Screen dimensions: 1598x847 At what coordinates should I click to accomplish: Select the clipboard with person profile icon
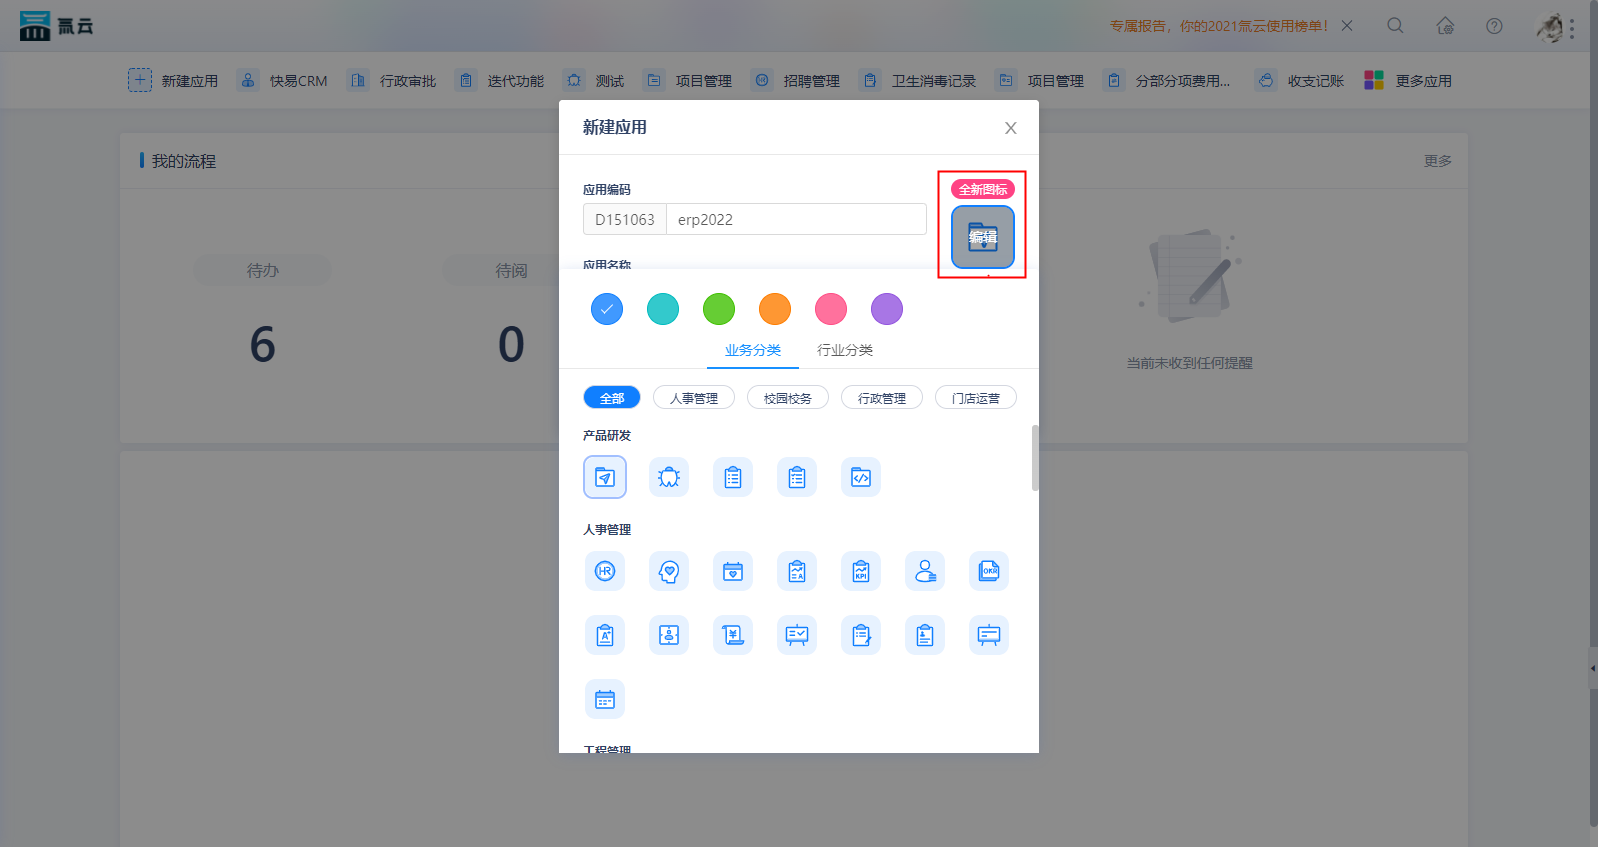pos(925,635)
